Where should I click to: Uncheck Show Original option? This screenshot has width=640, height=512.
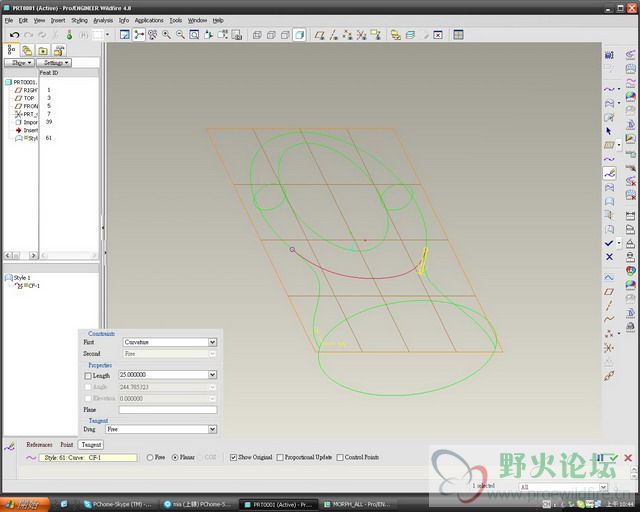click(x=233, y=457)
